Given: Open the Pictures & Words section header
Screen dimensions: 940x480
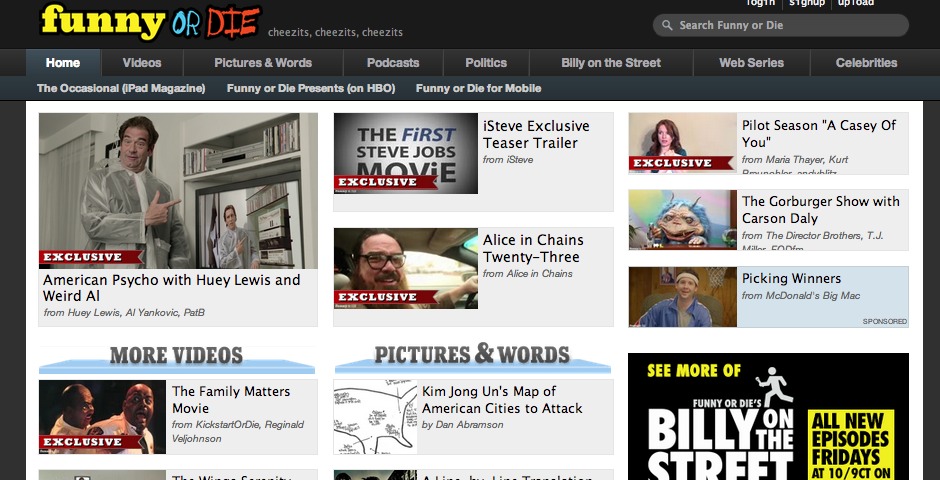Looking at the screenshot, I should pos(472,357).
